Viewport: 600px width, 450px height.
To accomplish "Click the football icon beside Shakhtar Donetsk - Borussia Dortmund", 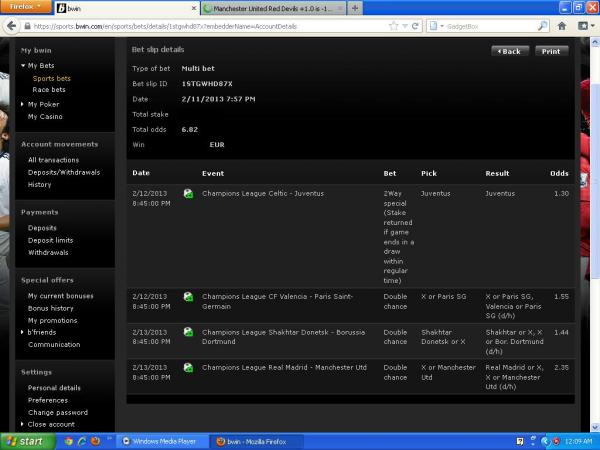I will point(188,331).
